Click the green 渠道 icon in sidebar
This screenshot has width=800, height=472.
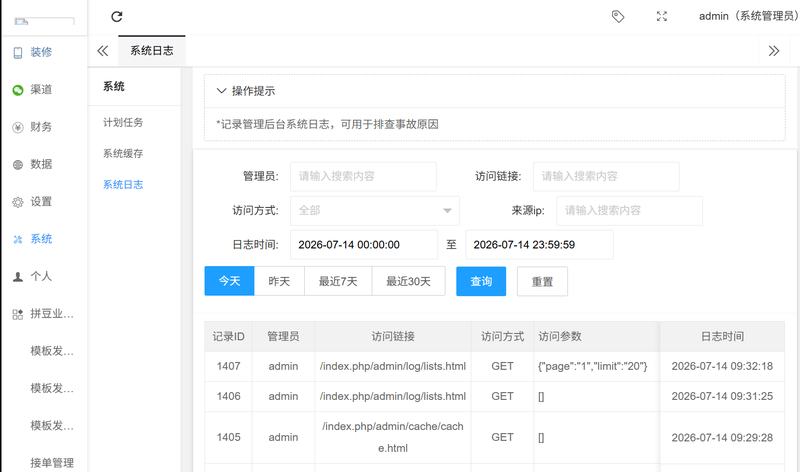click(x=18, y=90)
